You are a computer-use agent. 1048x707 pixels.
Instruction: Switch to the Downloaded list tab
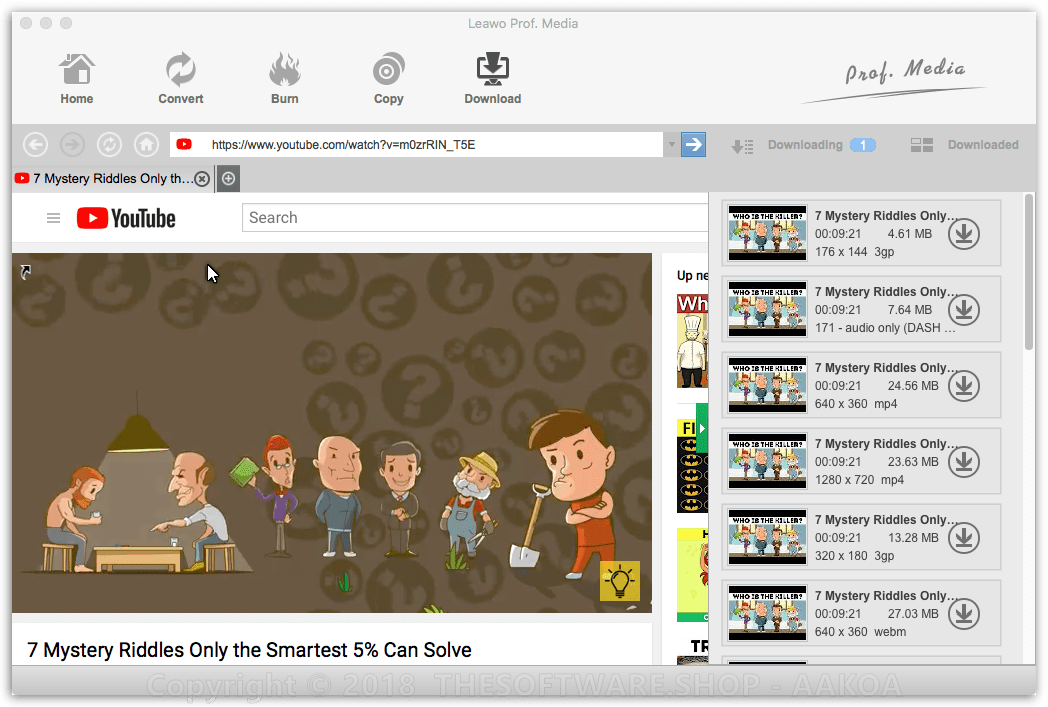965,145
